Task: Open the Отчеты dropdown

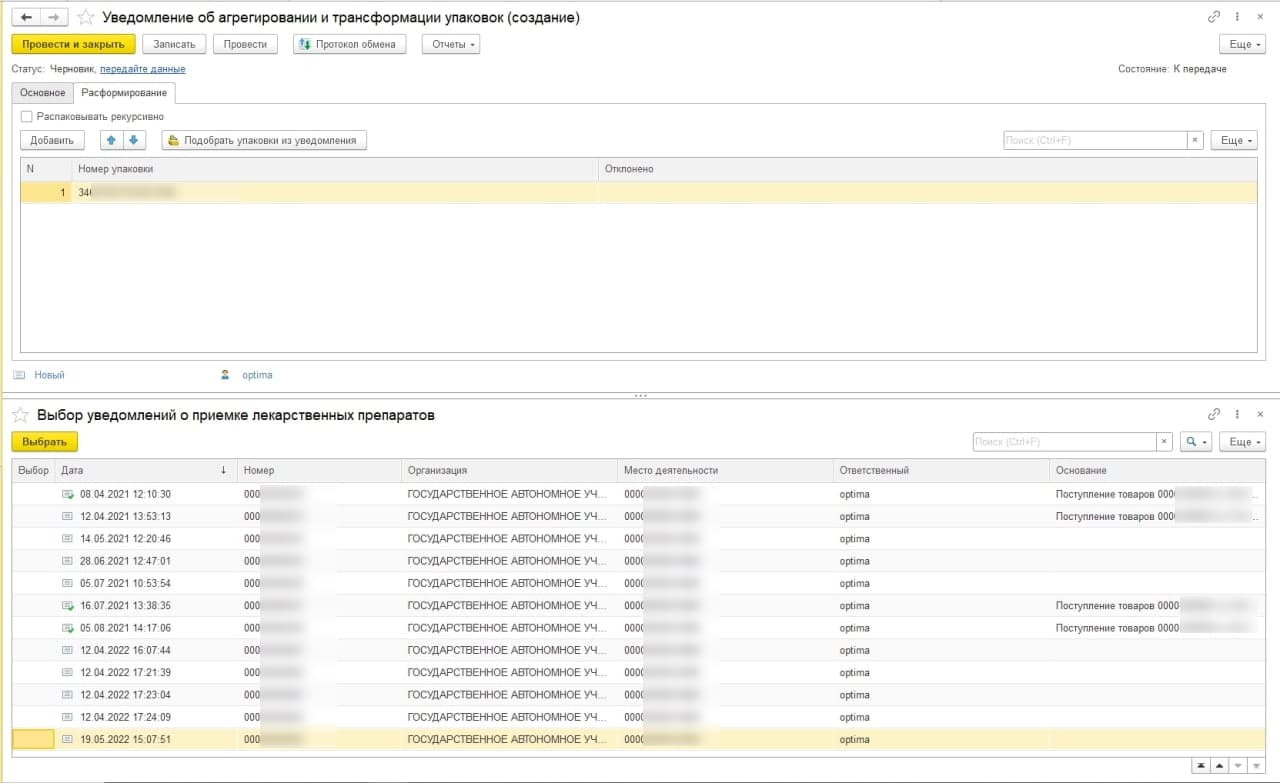Action: coord(451,44)
